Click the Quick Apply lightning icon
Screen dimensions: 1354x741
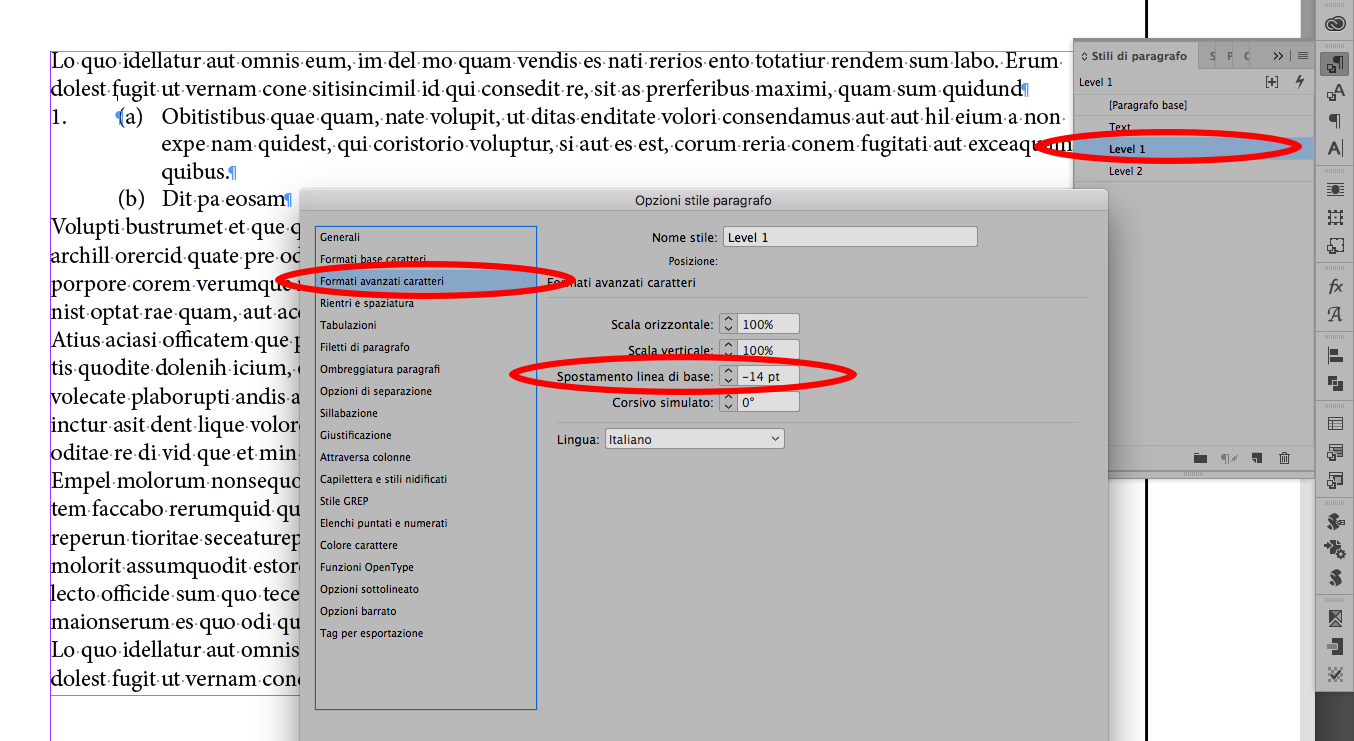[x=1299, y=82]
